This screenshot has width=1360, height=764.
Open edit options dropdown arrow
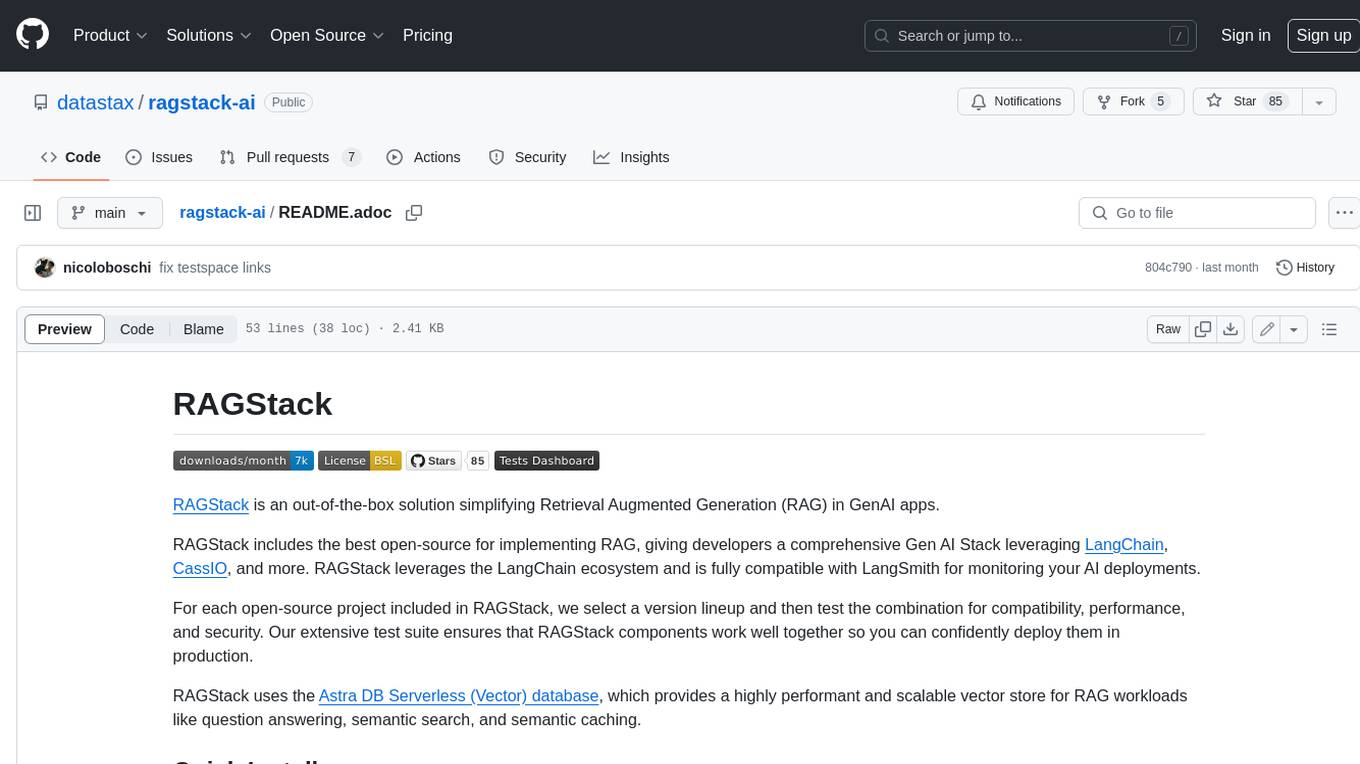pyautogui.click(x=1294, y=329)
